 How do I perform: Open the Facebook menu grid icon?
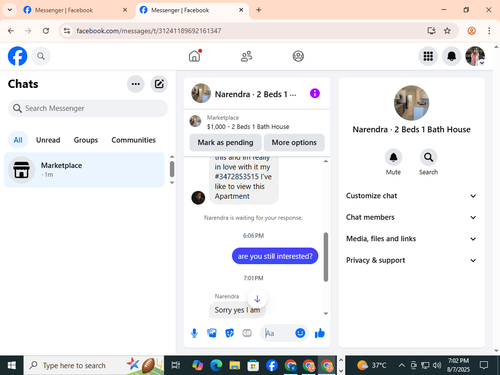[428, 56]
